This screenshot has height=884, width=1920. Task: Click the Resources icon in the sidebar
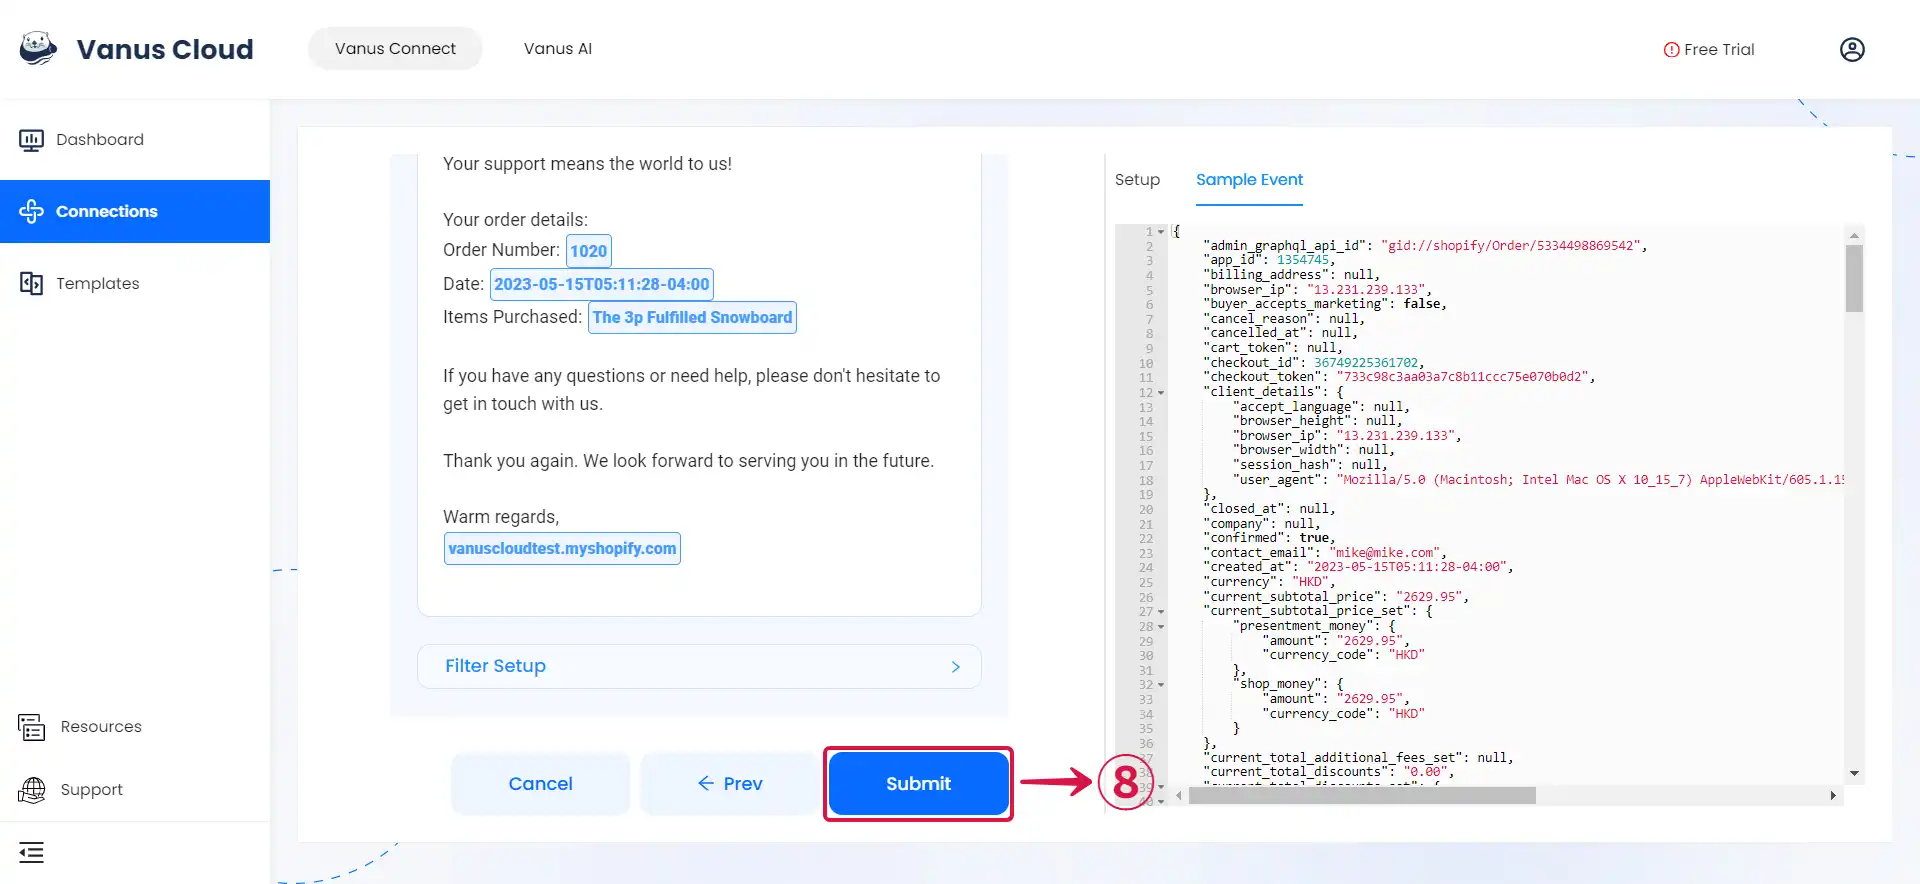pos(31,727)
